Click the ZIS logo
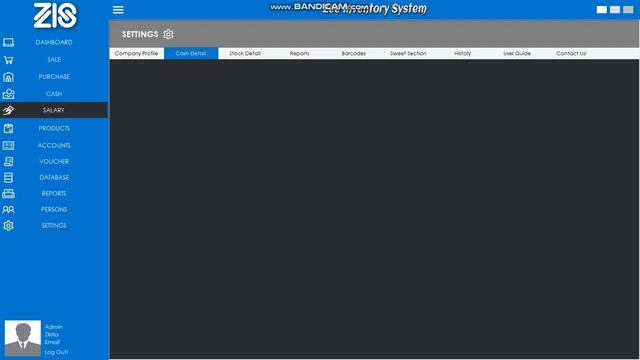640x360 pixels. (55, 16)
